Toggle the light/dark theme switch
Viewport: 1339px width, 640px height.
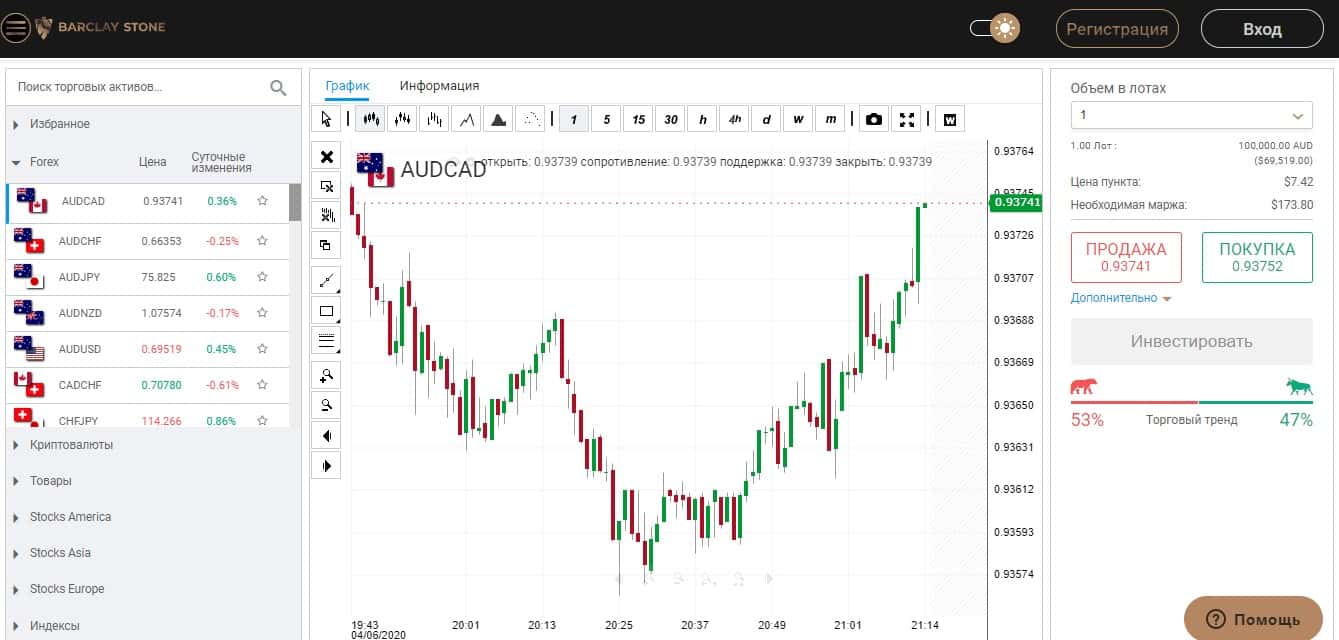pos(995,28)
